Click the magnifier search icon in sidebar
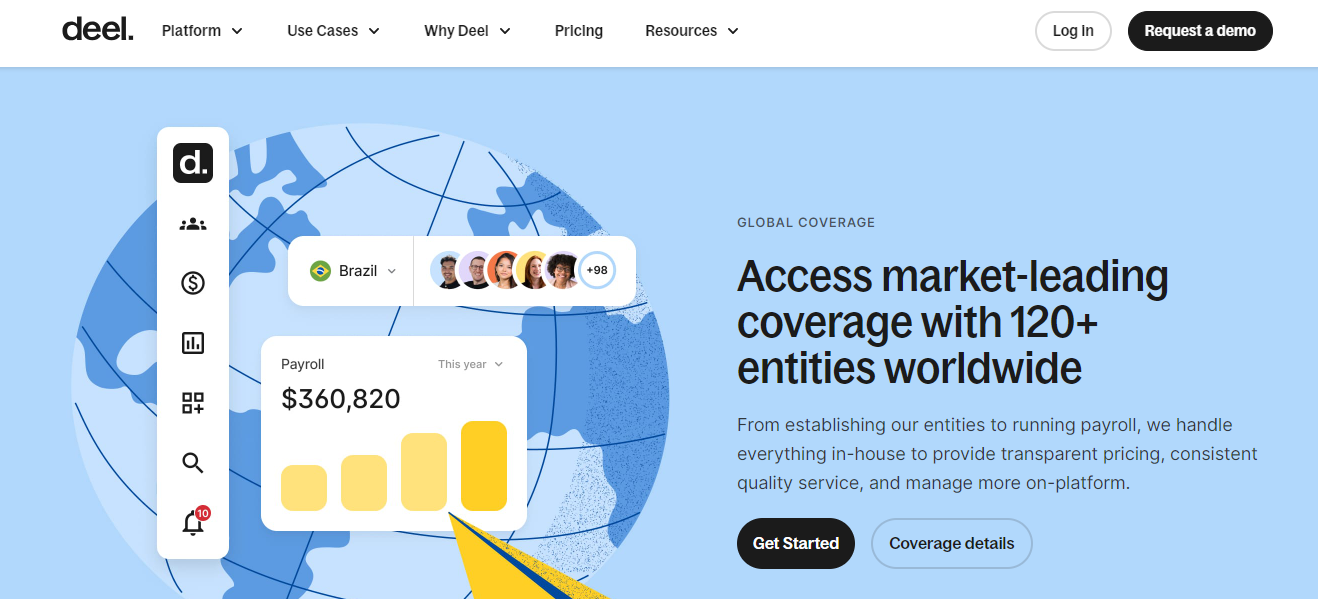 pyautogui.click(x=193, y=463)
